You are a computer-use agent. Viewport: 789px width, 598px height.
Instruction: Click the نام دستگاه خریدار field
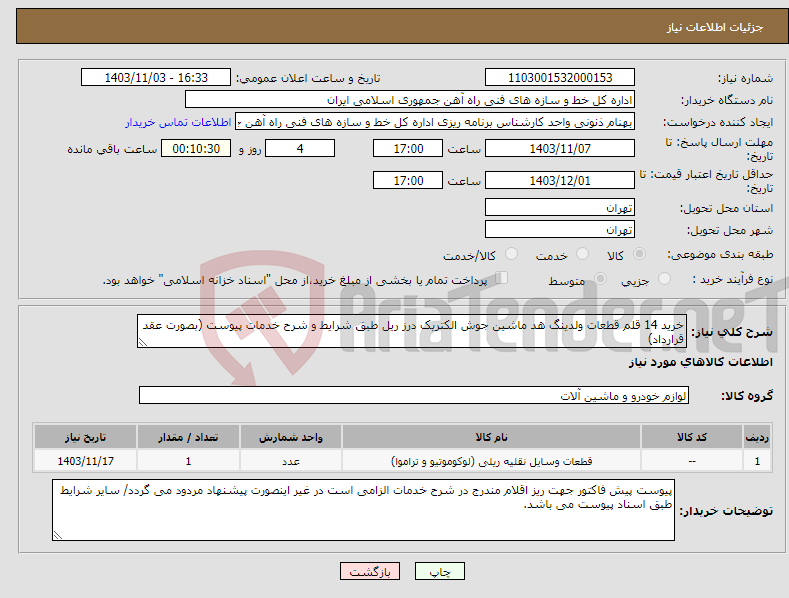pos(410,100)
